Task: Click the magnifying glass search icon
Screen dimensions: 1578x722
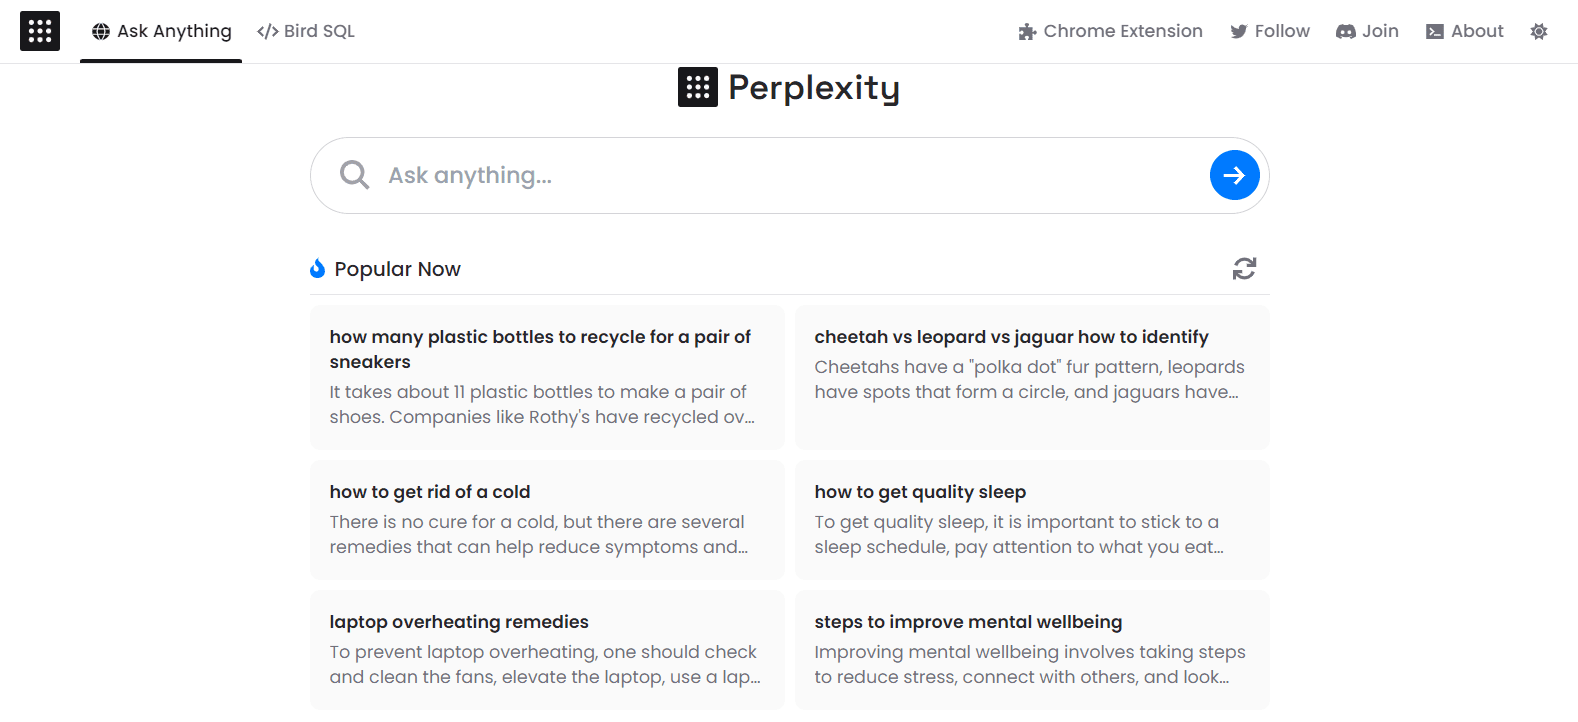Action: [354, 175]
